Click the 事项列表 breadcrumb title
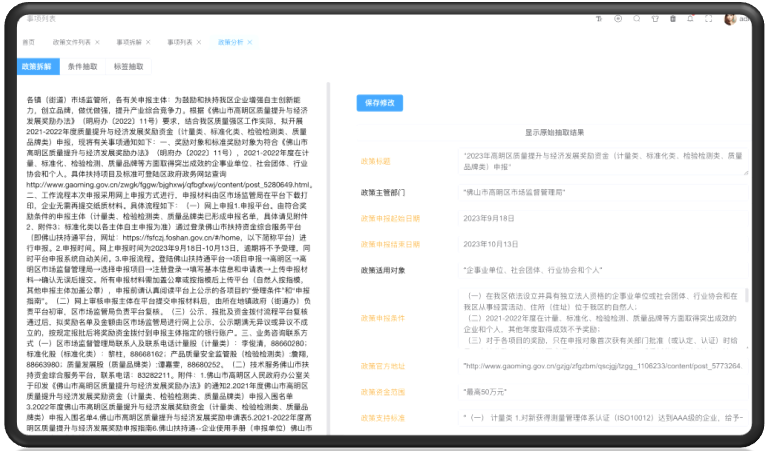769x451 pixels. 41,19
